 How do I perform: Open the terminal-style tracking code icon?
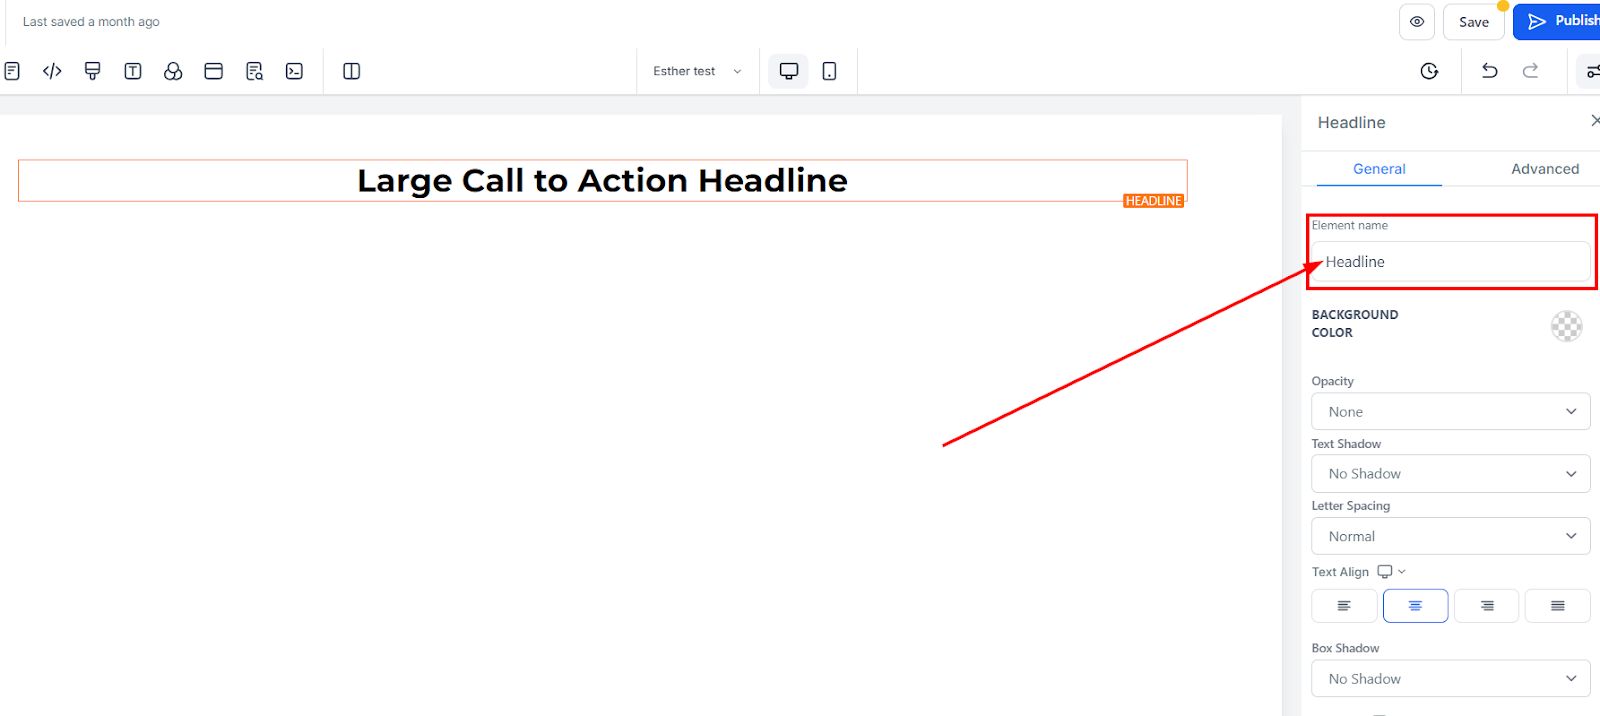coord(294,71)
